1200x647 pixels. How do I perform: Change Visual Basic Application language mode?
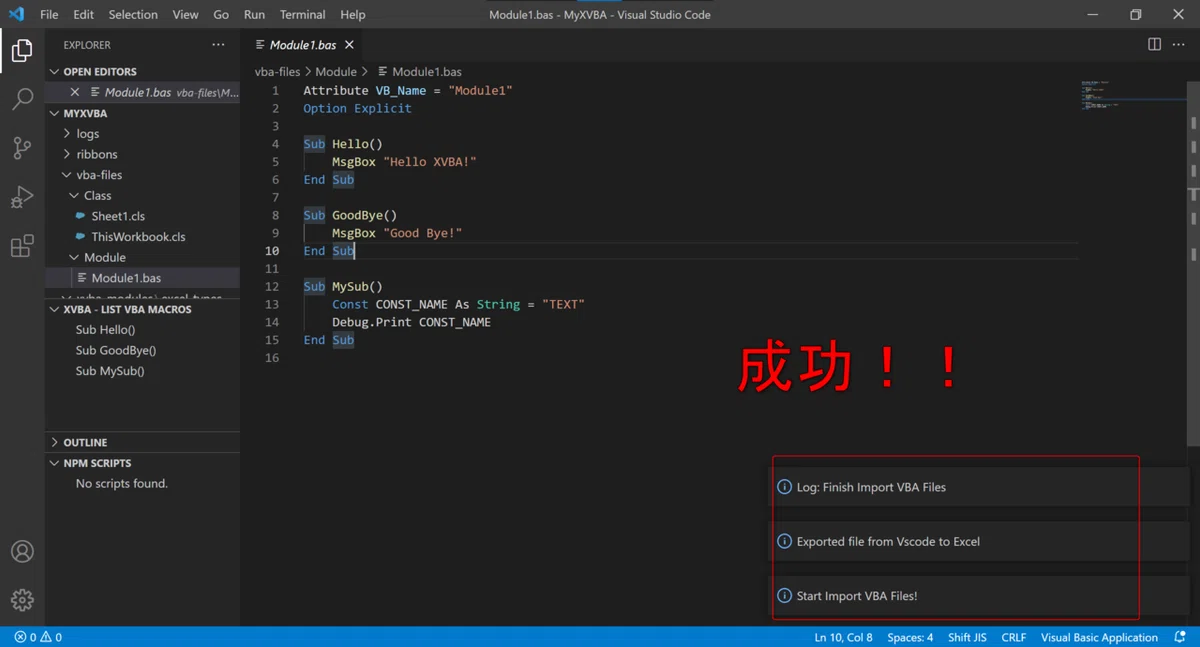point(1099,637)
